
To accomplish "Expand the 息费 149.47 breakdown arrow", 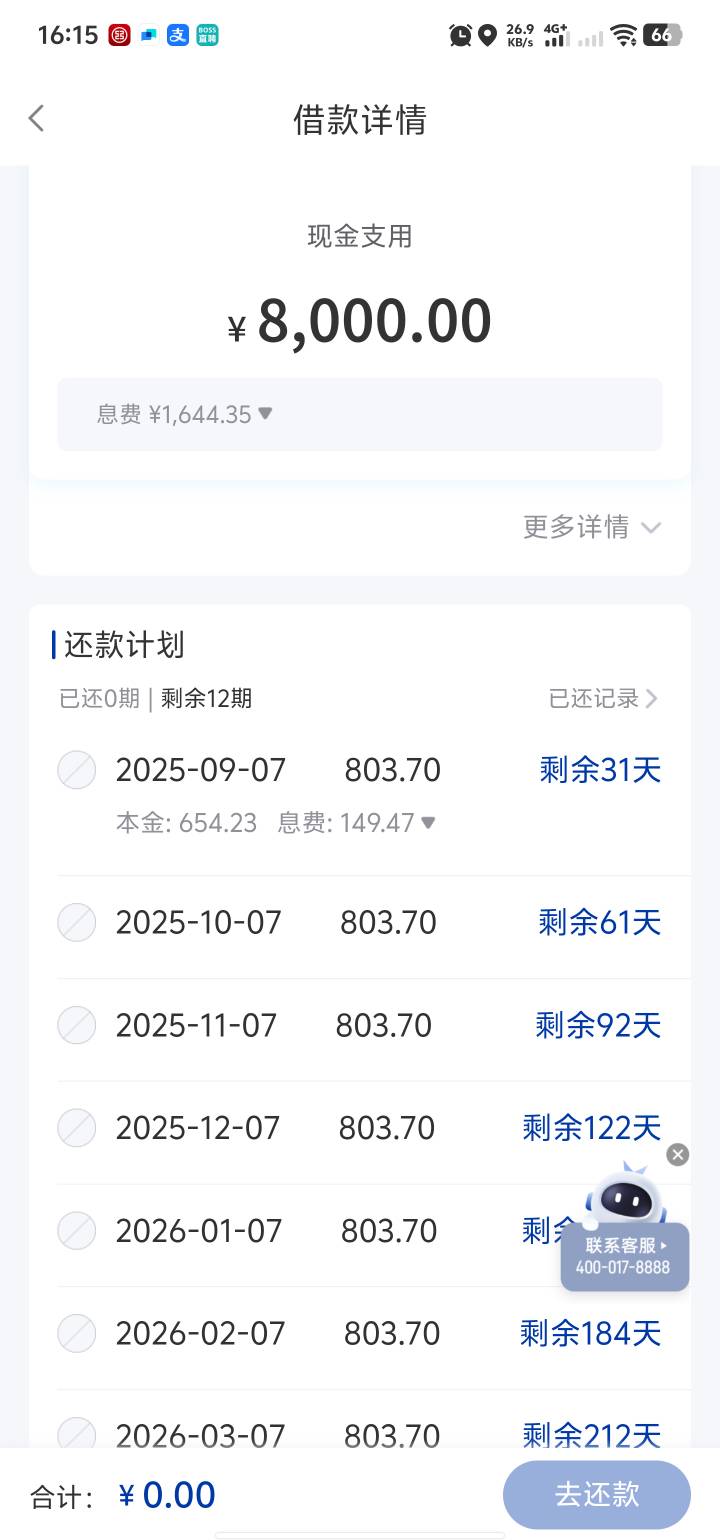I will (x=428, y=822).
